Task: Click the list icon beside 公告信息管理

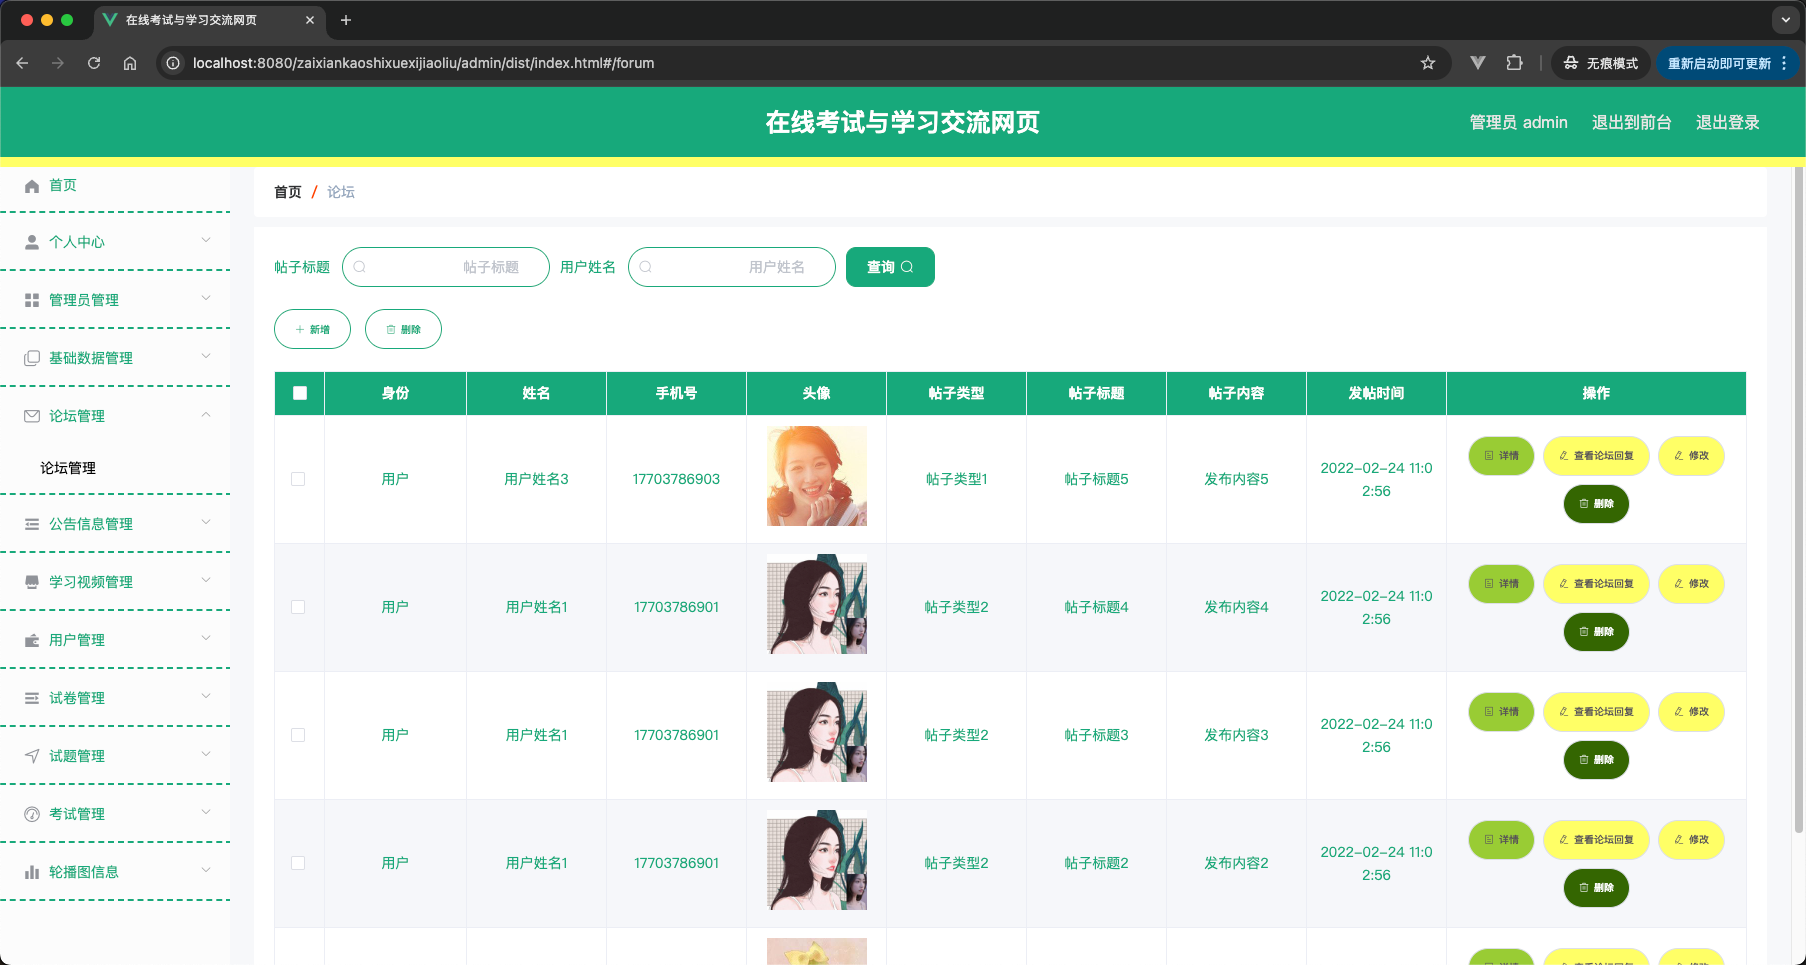Action: coord(32,524)
